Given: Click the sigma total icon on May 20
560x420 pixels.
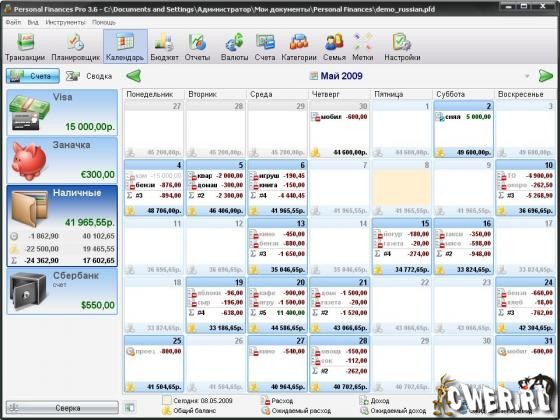Looking at the screenshot, I should [x=253, y=312].
